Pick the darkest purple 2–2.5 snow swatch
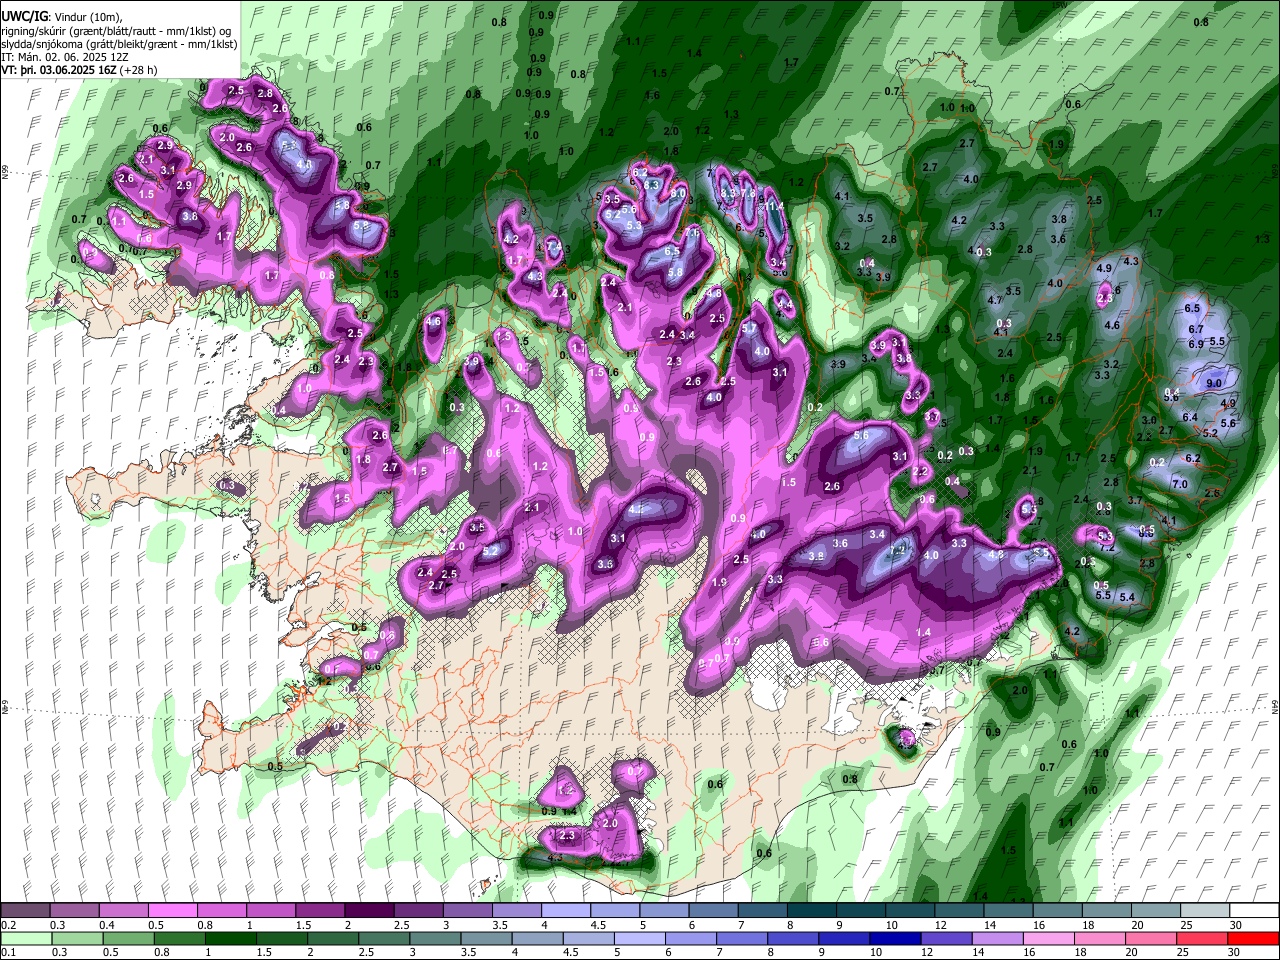Image resolution: width=1280 pixels, height=960 pixels. [368, 910]
